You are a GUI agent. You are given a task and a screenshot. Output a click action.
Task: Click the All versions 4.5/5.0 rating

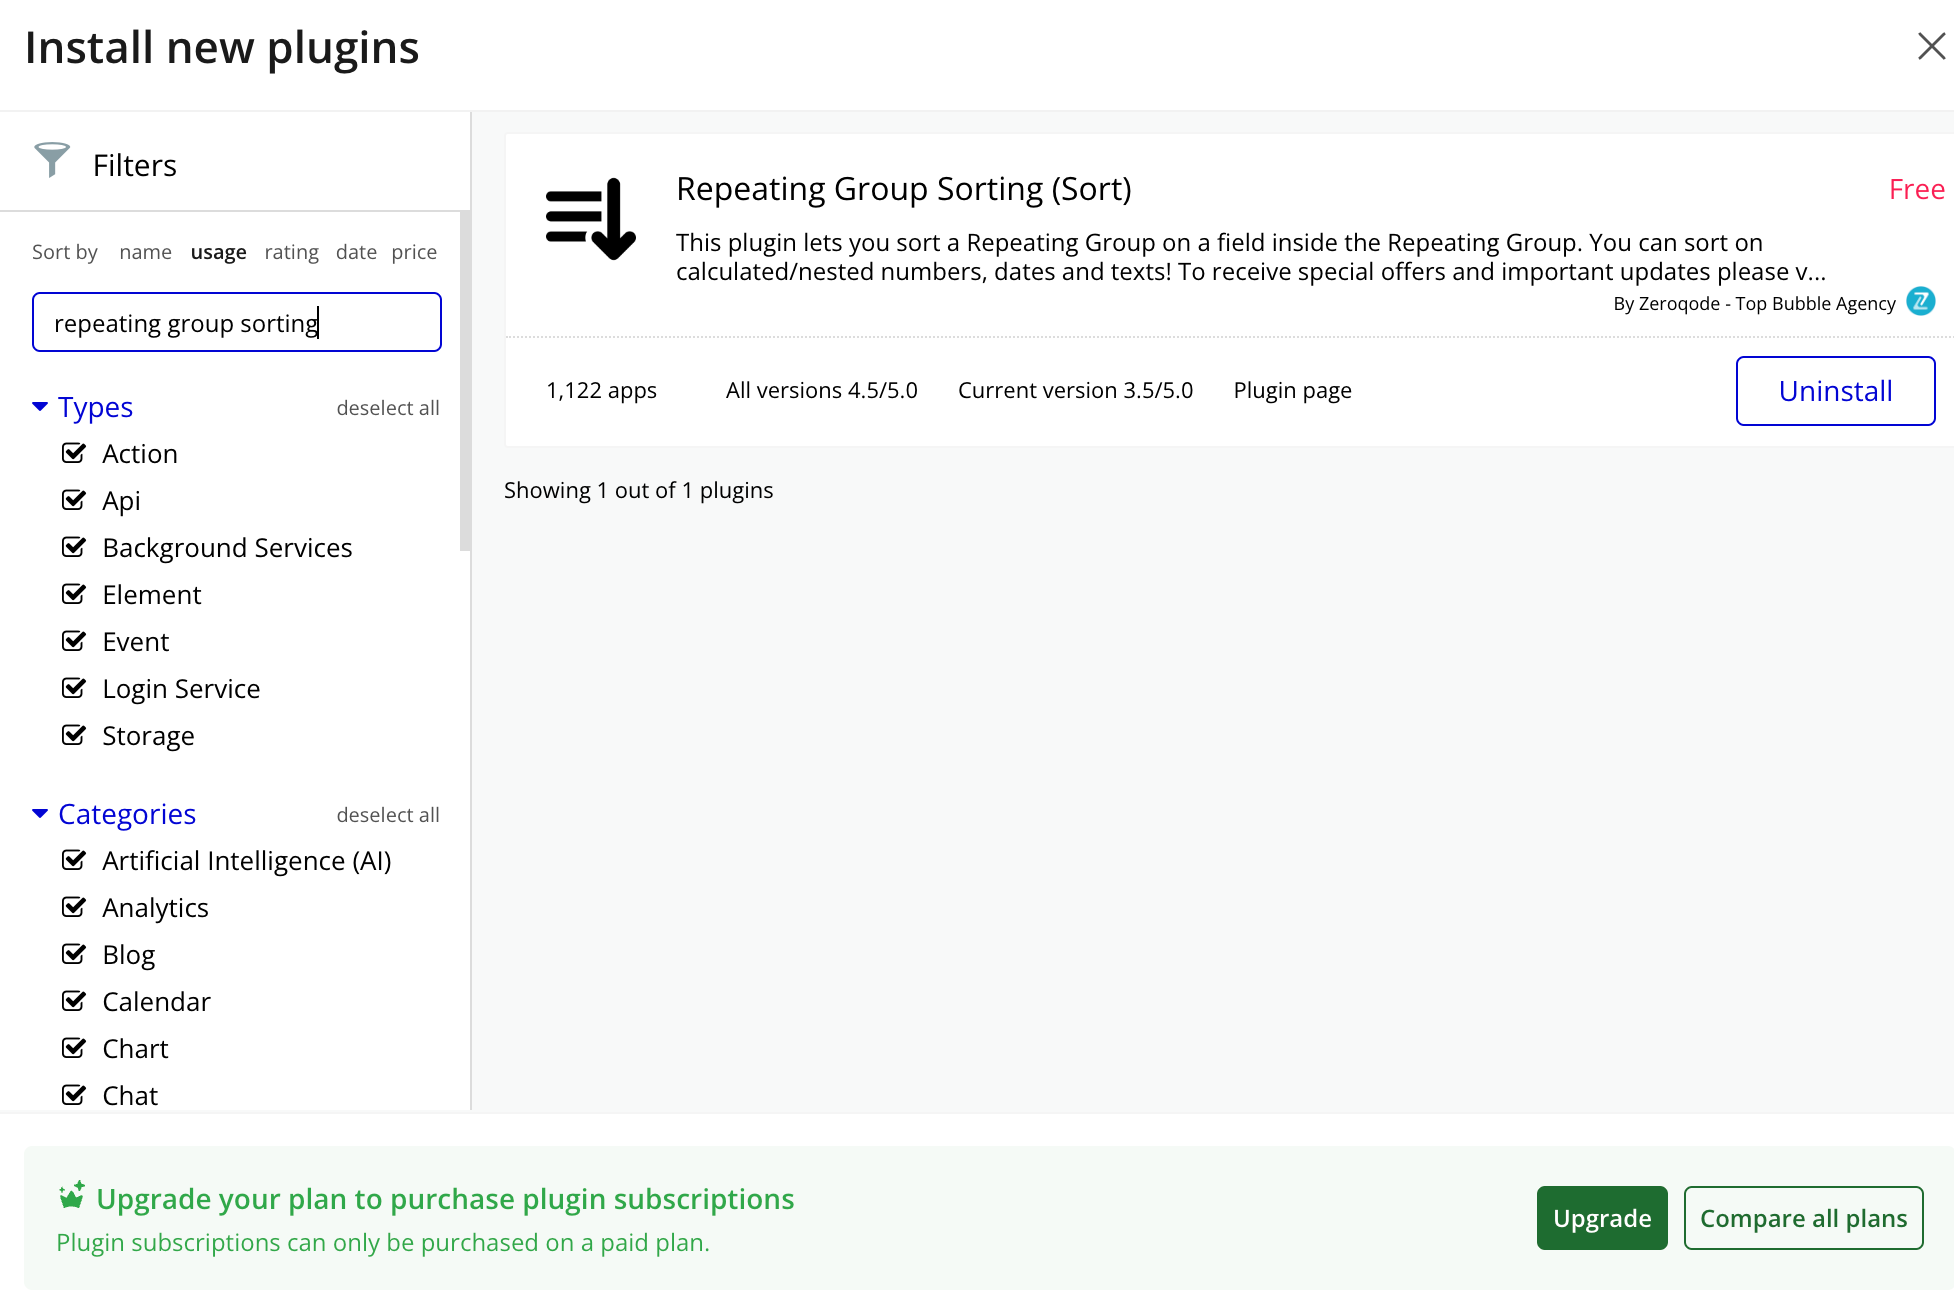click(821, 390)
